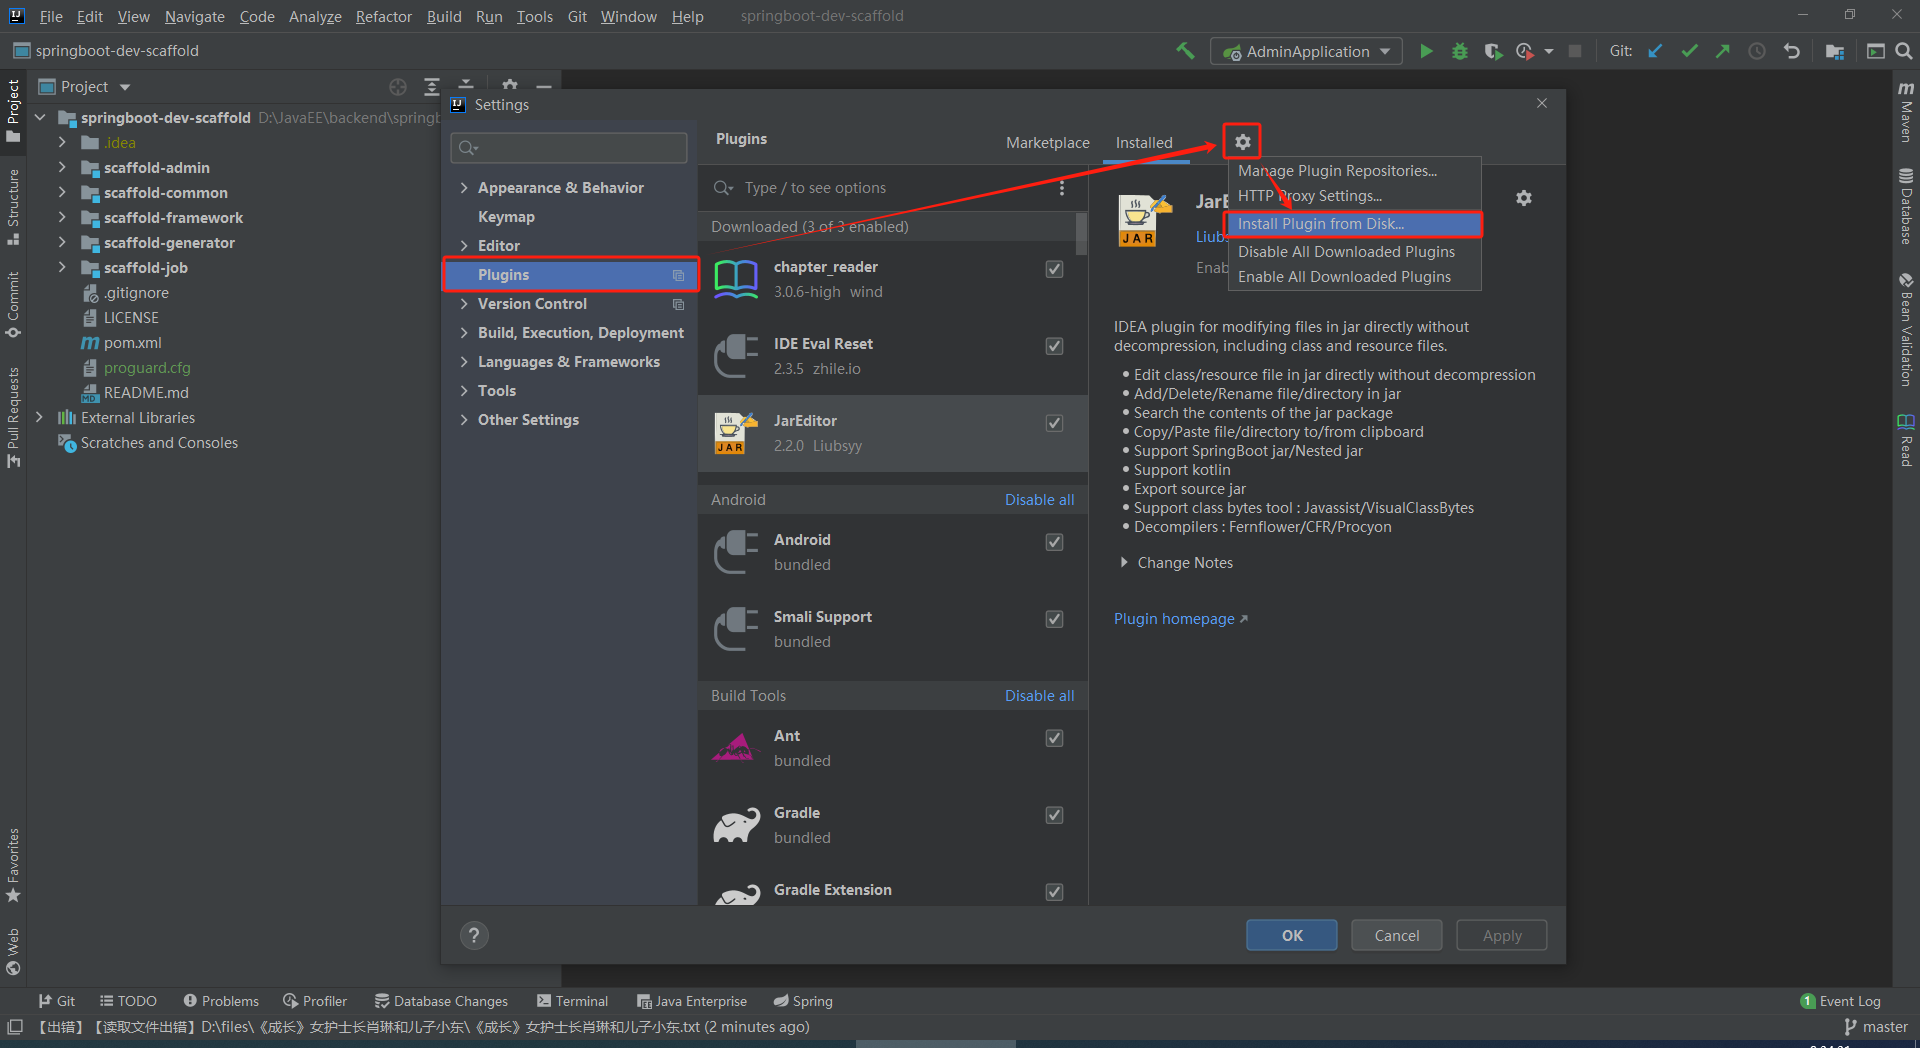Click the Run AdminApplication play icon
The height and width of the screenshot is (1048, 1920).
[x=1426, y=51]
